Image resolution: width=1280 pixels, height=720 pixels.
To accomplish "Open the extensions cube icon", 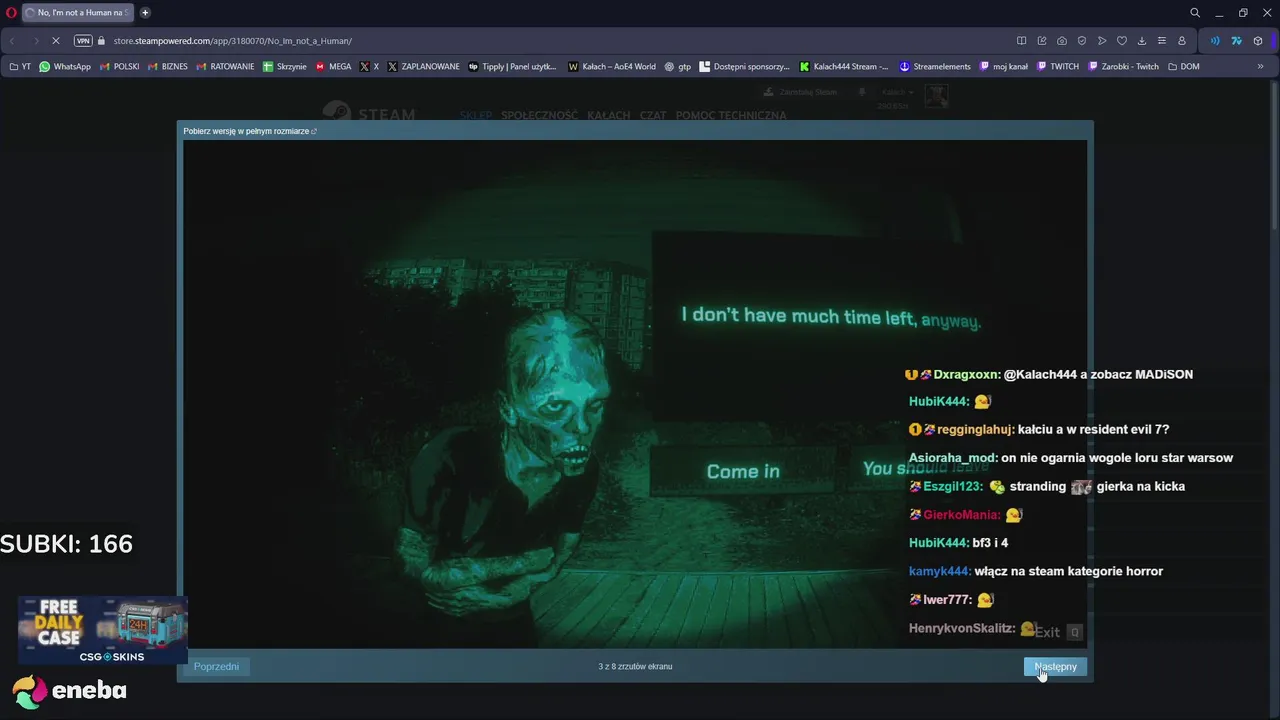I will click(1258, 41).
